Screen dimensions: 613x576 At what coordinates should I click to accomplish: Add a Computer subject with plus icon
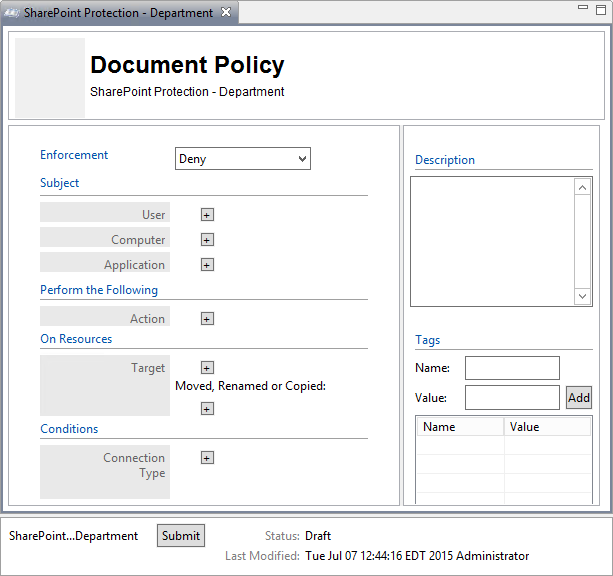click(x=207, y=240)
